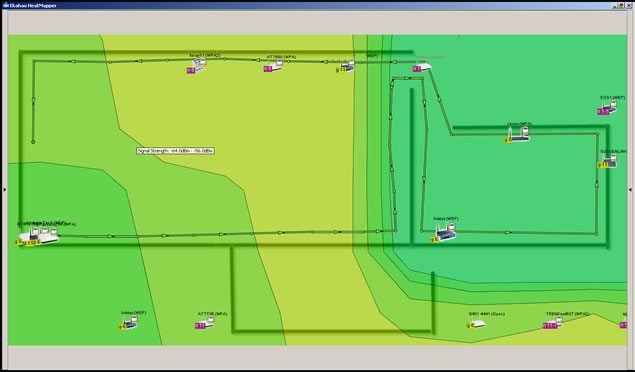Click the TRENDnet637 (WPA2) access point icon

(x=553, y=323)
